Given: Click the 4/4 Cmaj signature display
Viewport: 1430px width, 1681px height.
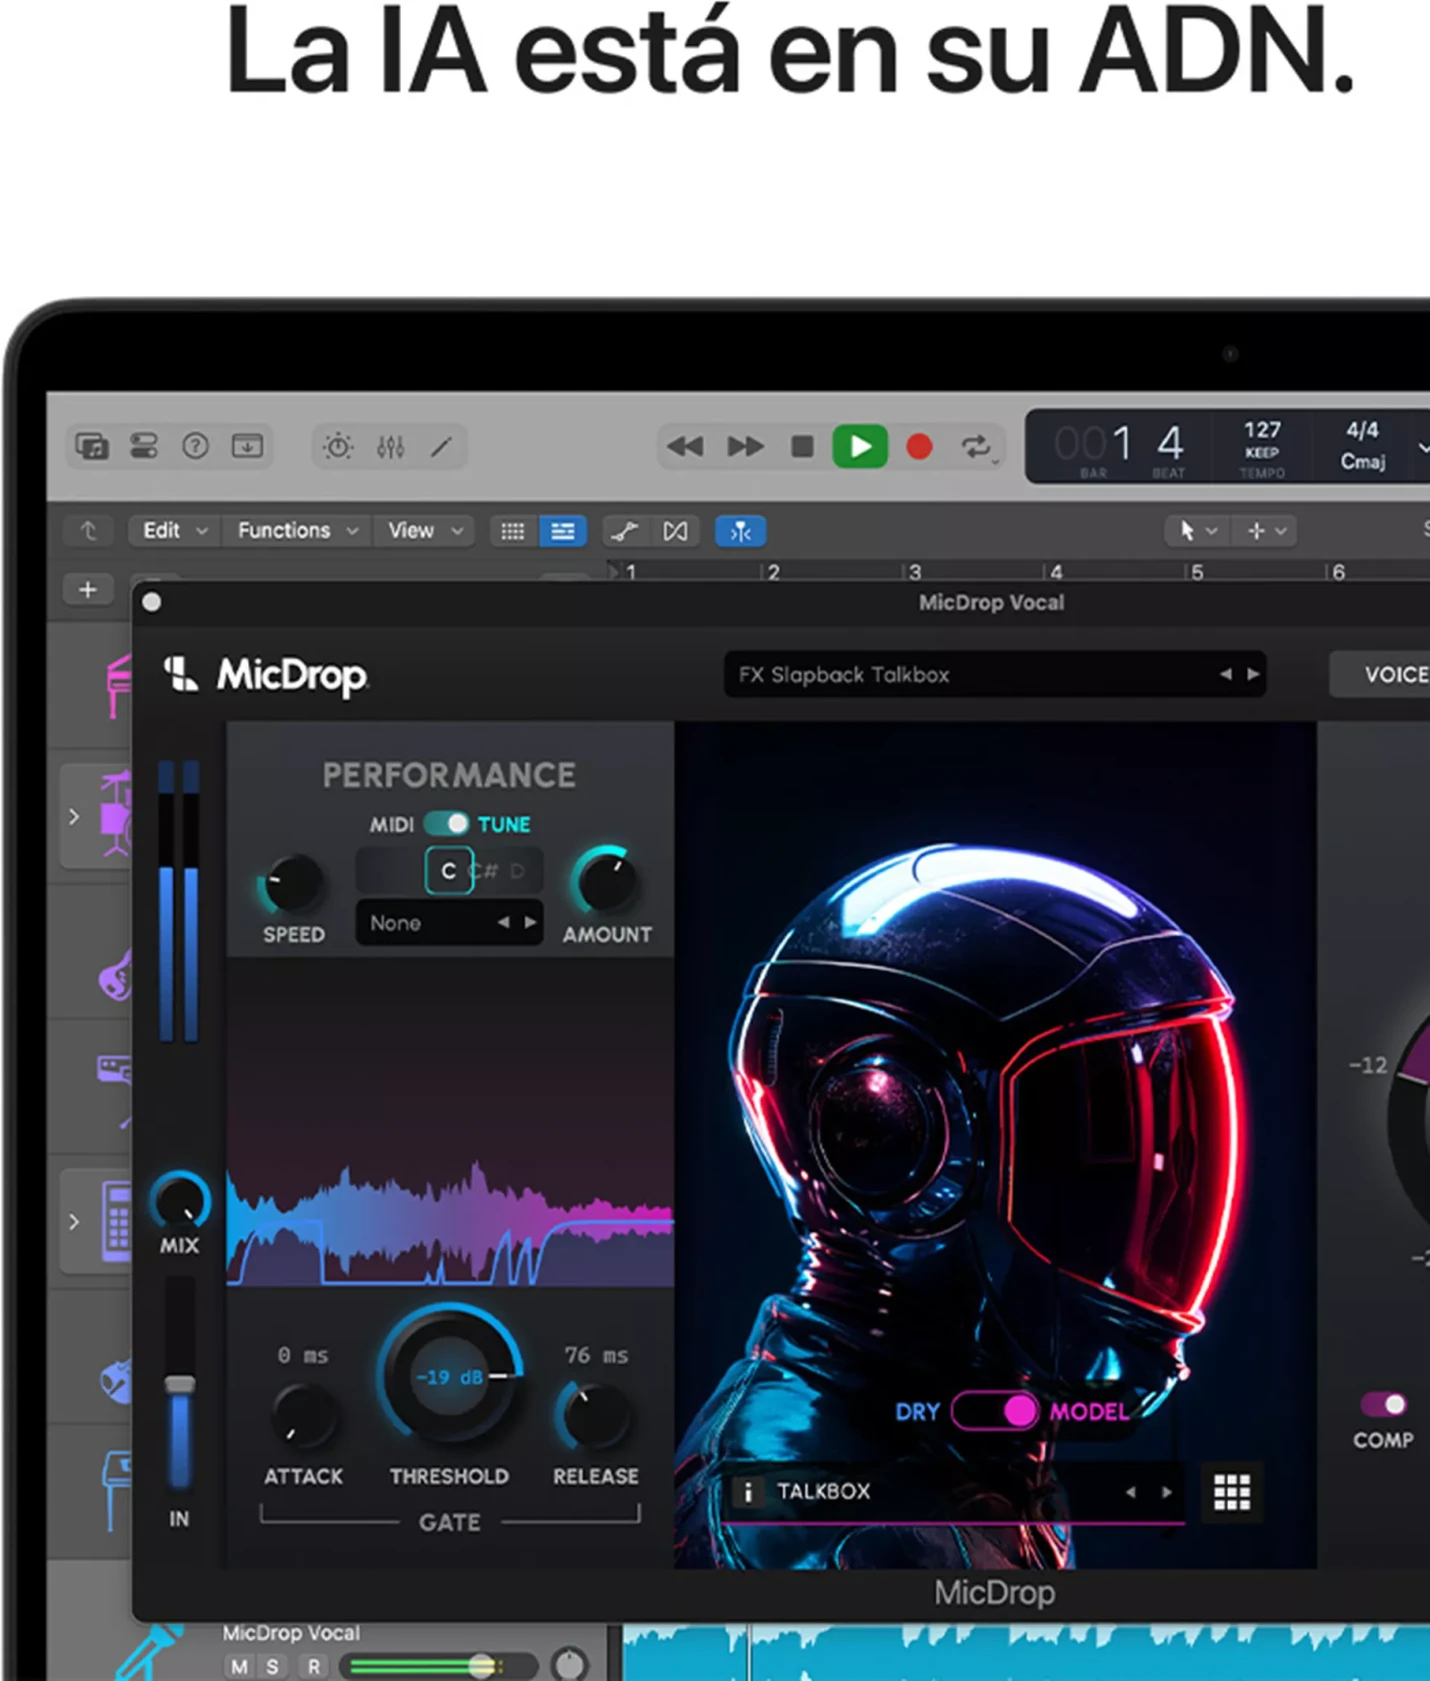Looking at the screenshot, I should coord(1362,446).
